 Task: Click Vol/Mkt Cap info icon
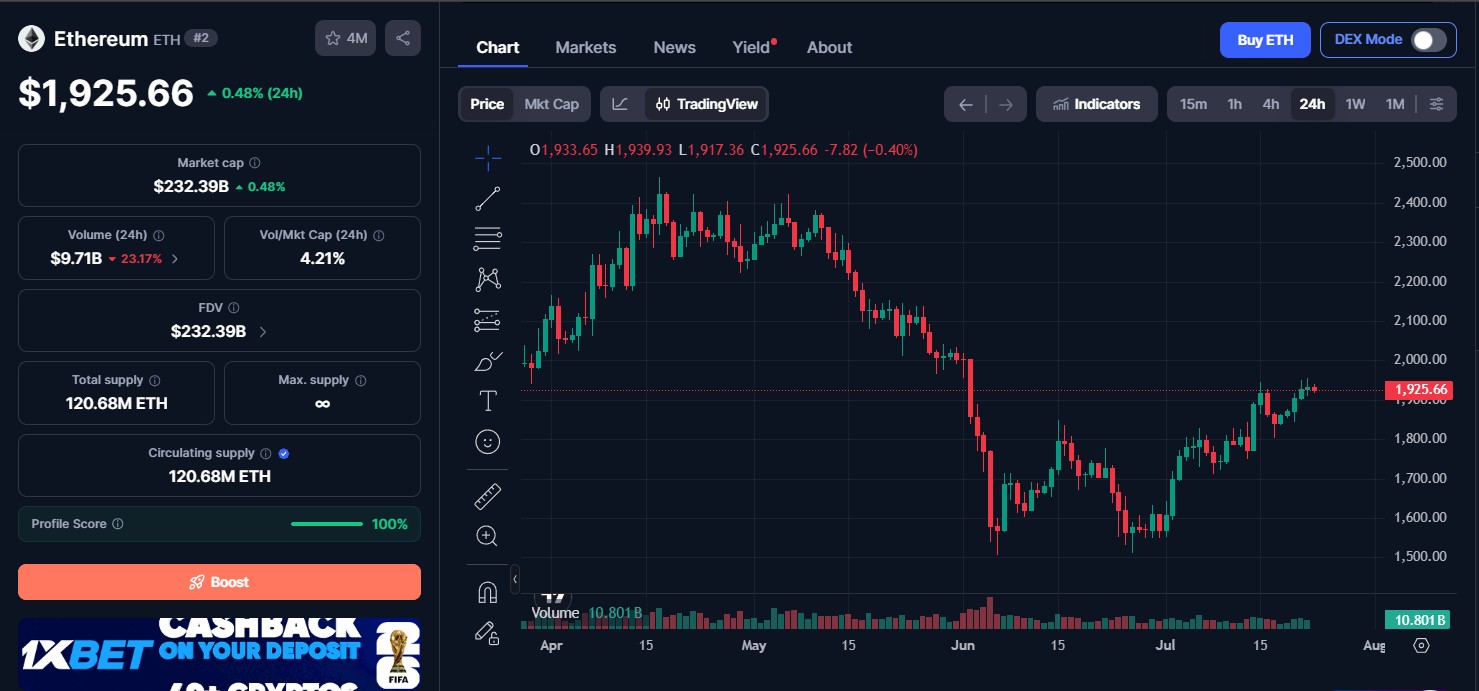pyautogui.click(x=379, y=236)
